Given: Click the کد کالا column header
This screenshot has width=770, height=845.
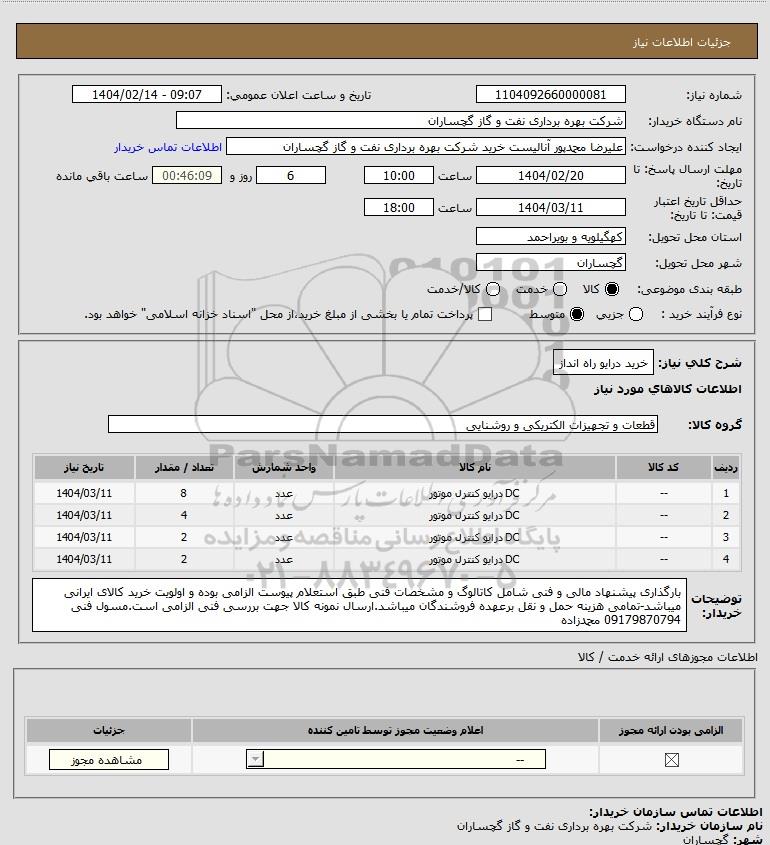Looking at the screenshot, I should (x=663, y=467).
